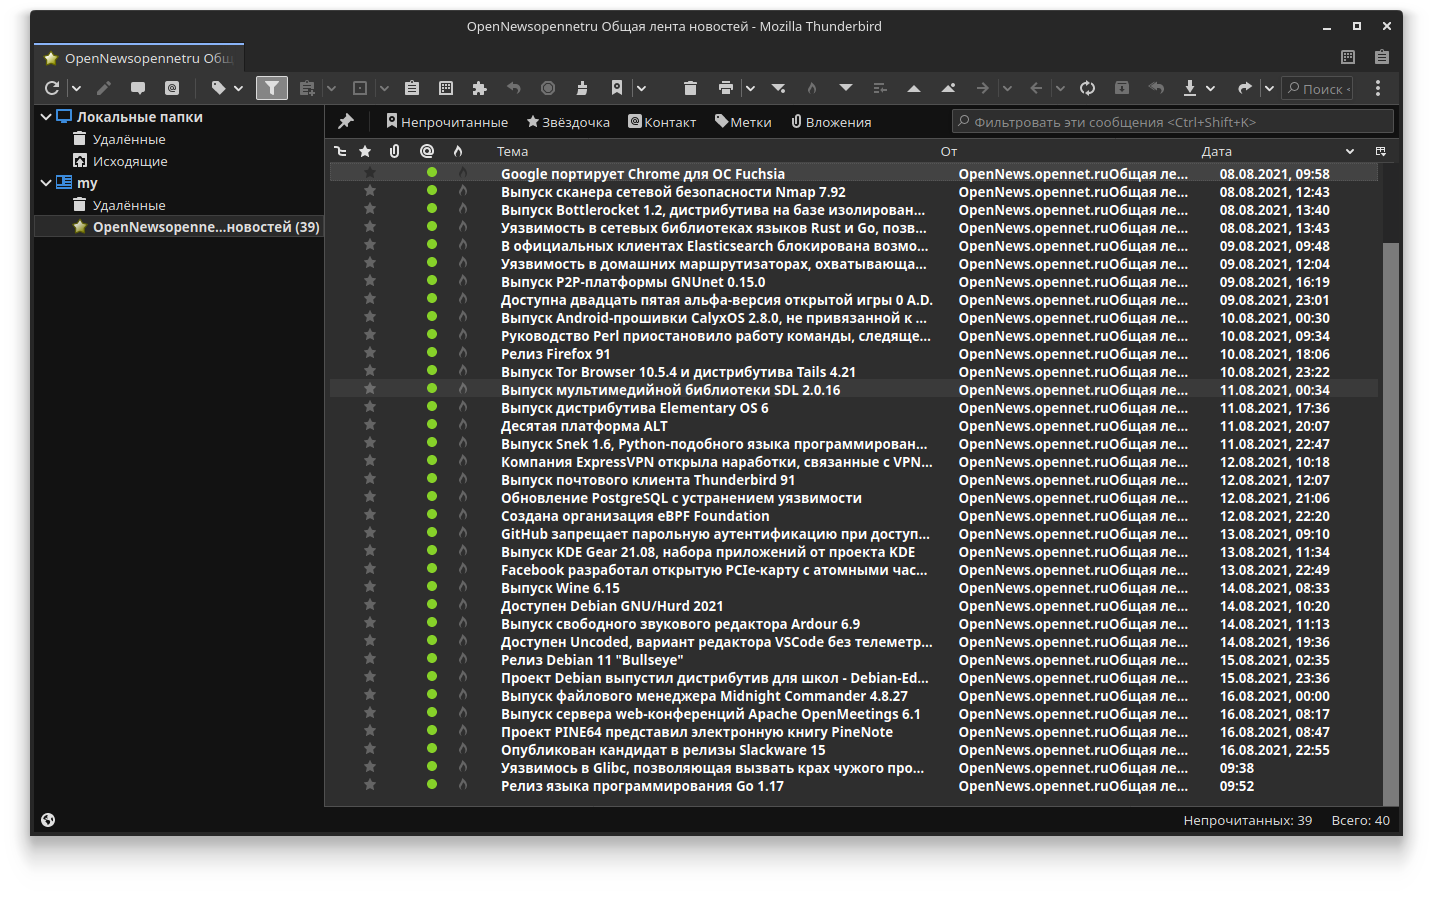Click the tag icon in the toolbar
The image size is (1433, 898).
218,88
